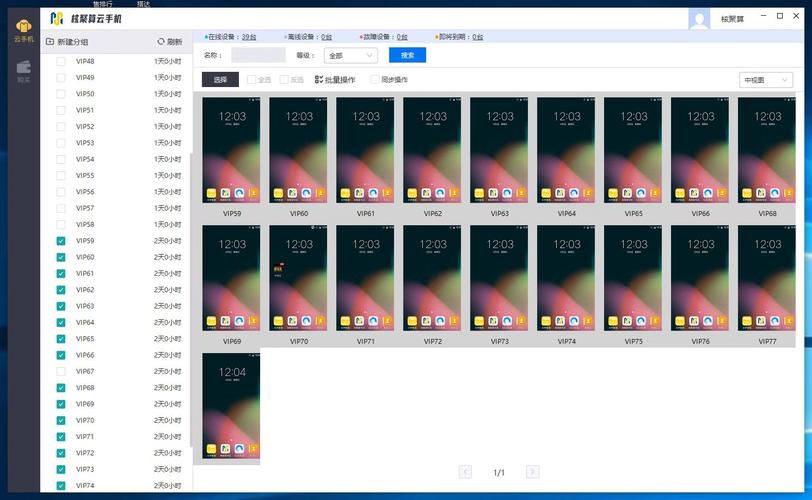Screen dimensions: 812x500
Task: Open the 等级 level dropdown showing 全部
Action: pos(351,55)
